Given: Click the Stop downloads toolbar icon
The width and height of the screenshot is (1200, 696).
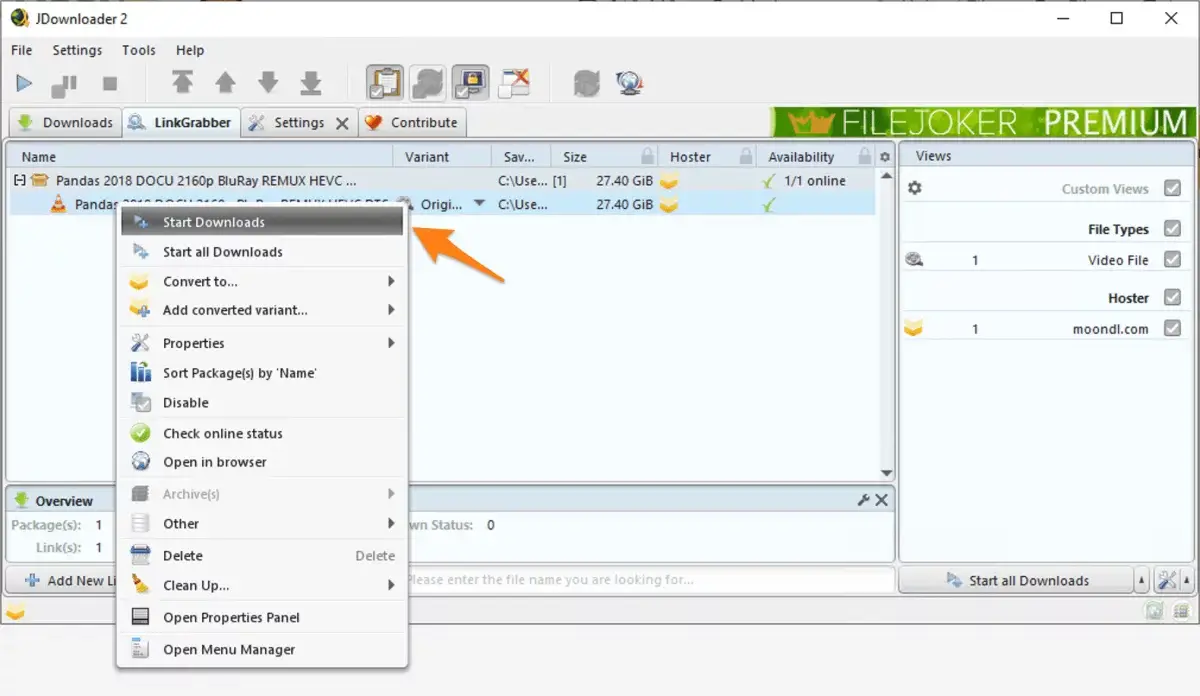Looking at the screenshot, I should (110, 84).
